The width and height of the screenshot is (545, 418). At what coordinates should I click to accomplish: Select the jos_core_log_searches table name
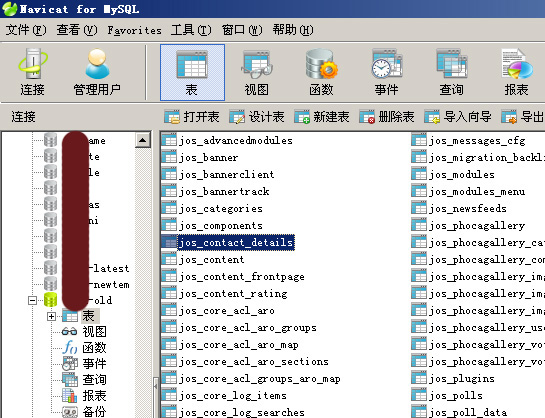click(x=242, y=412)
